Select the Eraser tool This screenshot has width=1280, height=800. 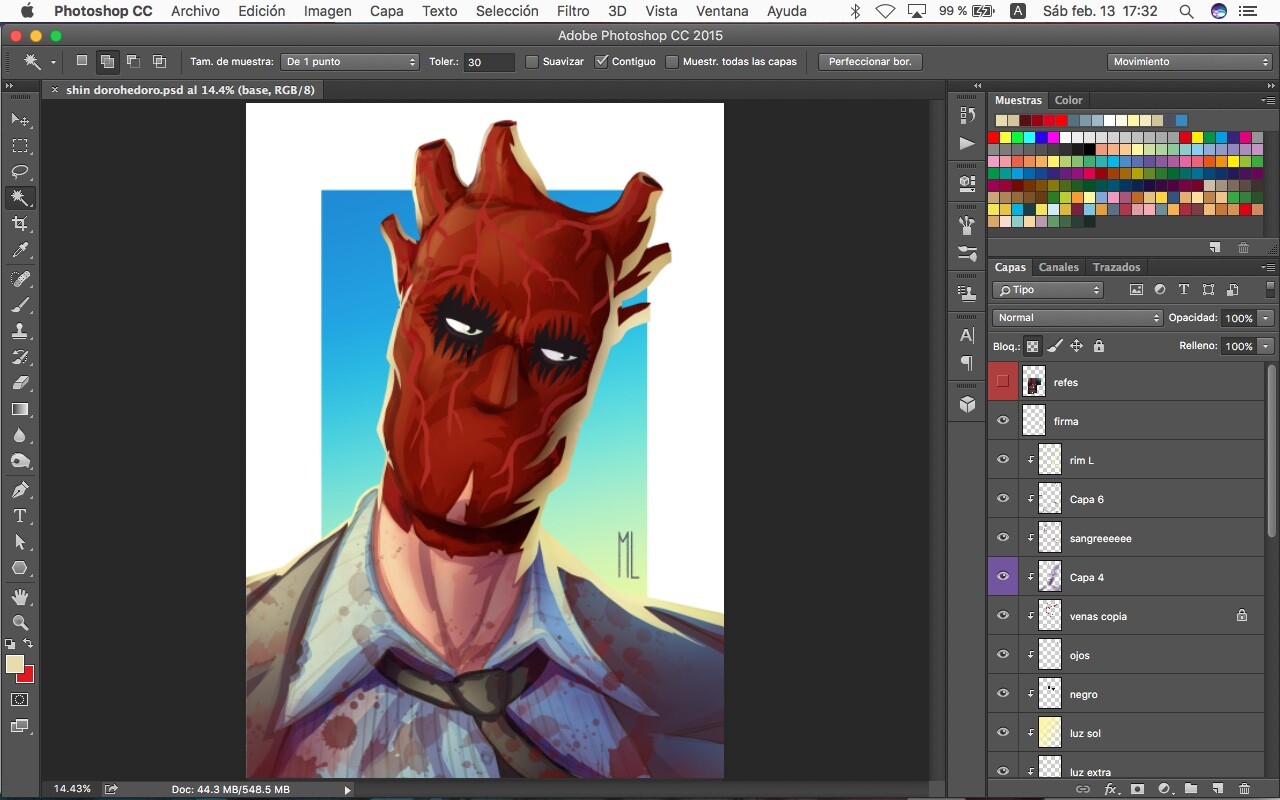[20, 383]
